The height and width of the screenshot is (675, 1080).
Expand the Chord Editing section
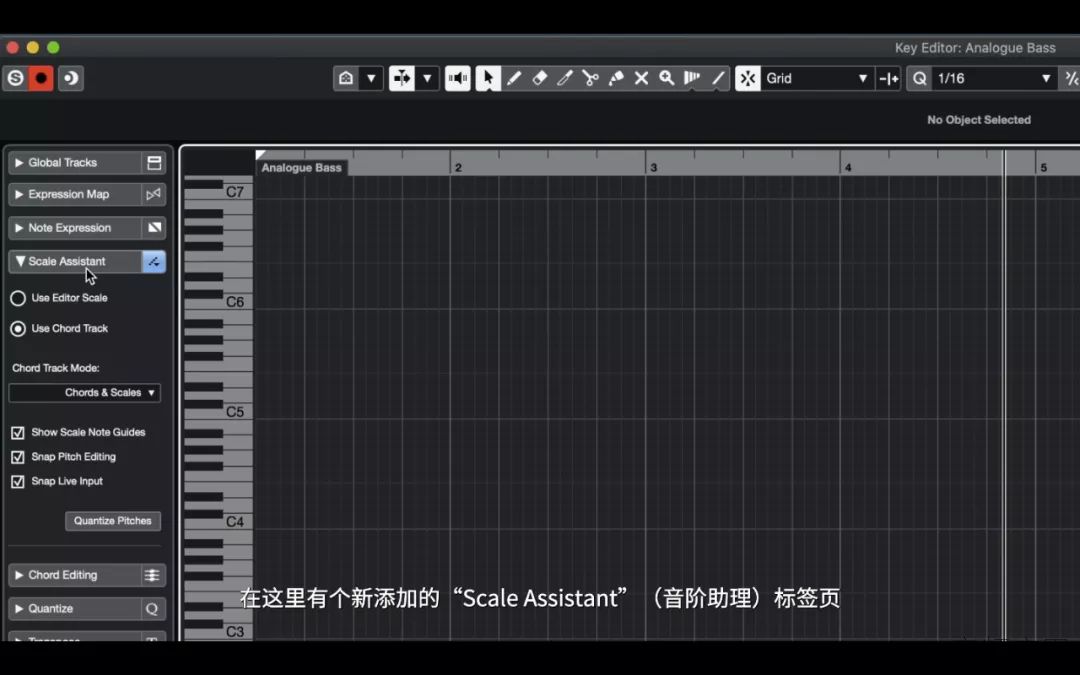74,574
